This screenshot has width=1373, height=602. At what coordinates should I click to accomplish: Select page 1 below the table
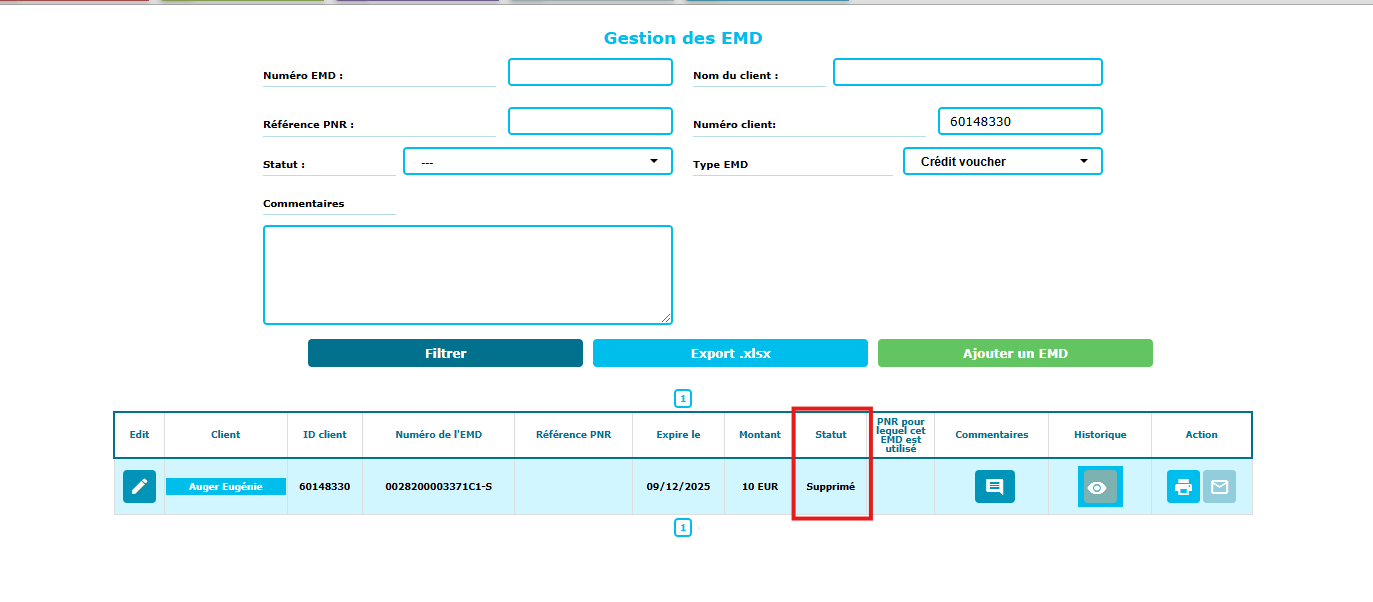click(x=683, y=527)
